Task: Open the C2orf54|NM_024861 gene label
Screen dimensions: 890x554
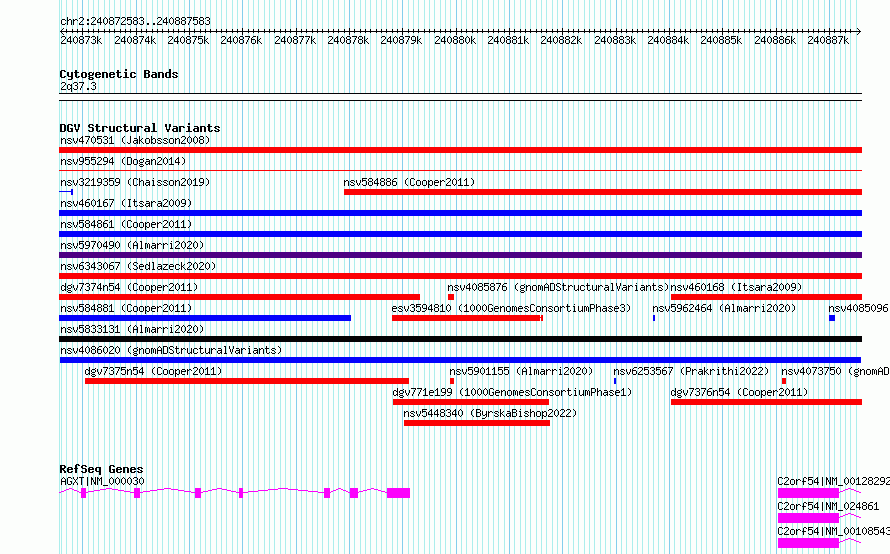Action: (828, 506)
